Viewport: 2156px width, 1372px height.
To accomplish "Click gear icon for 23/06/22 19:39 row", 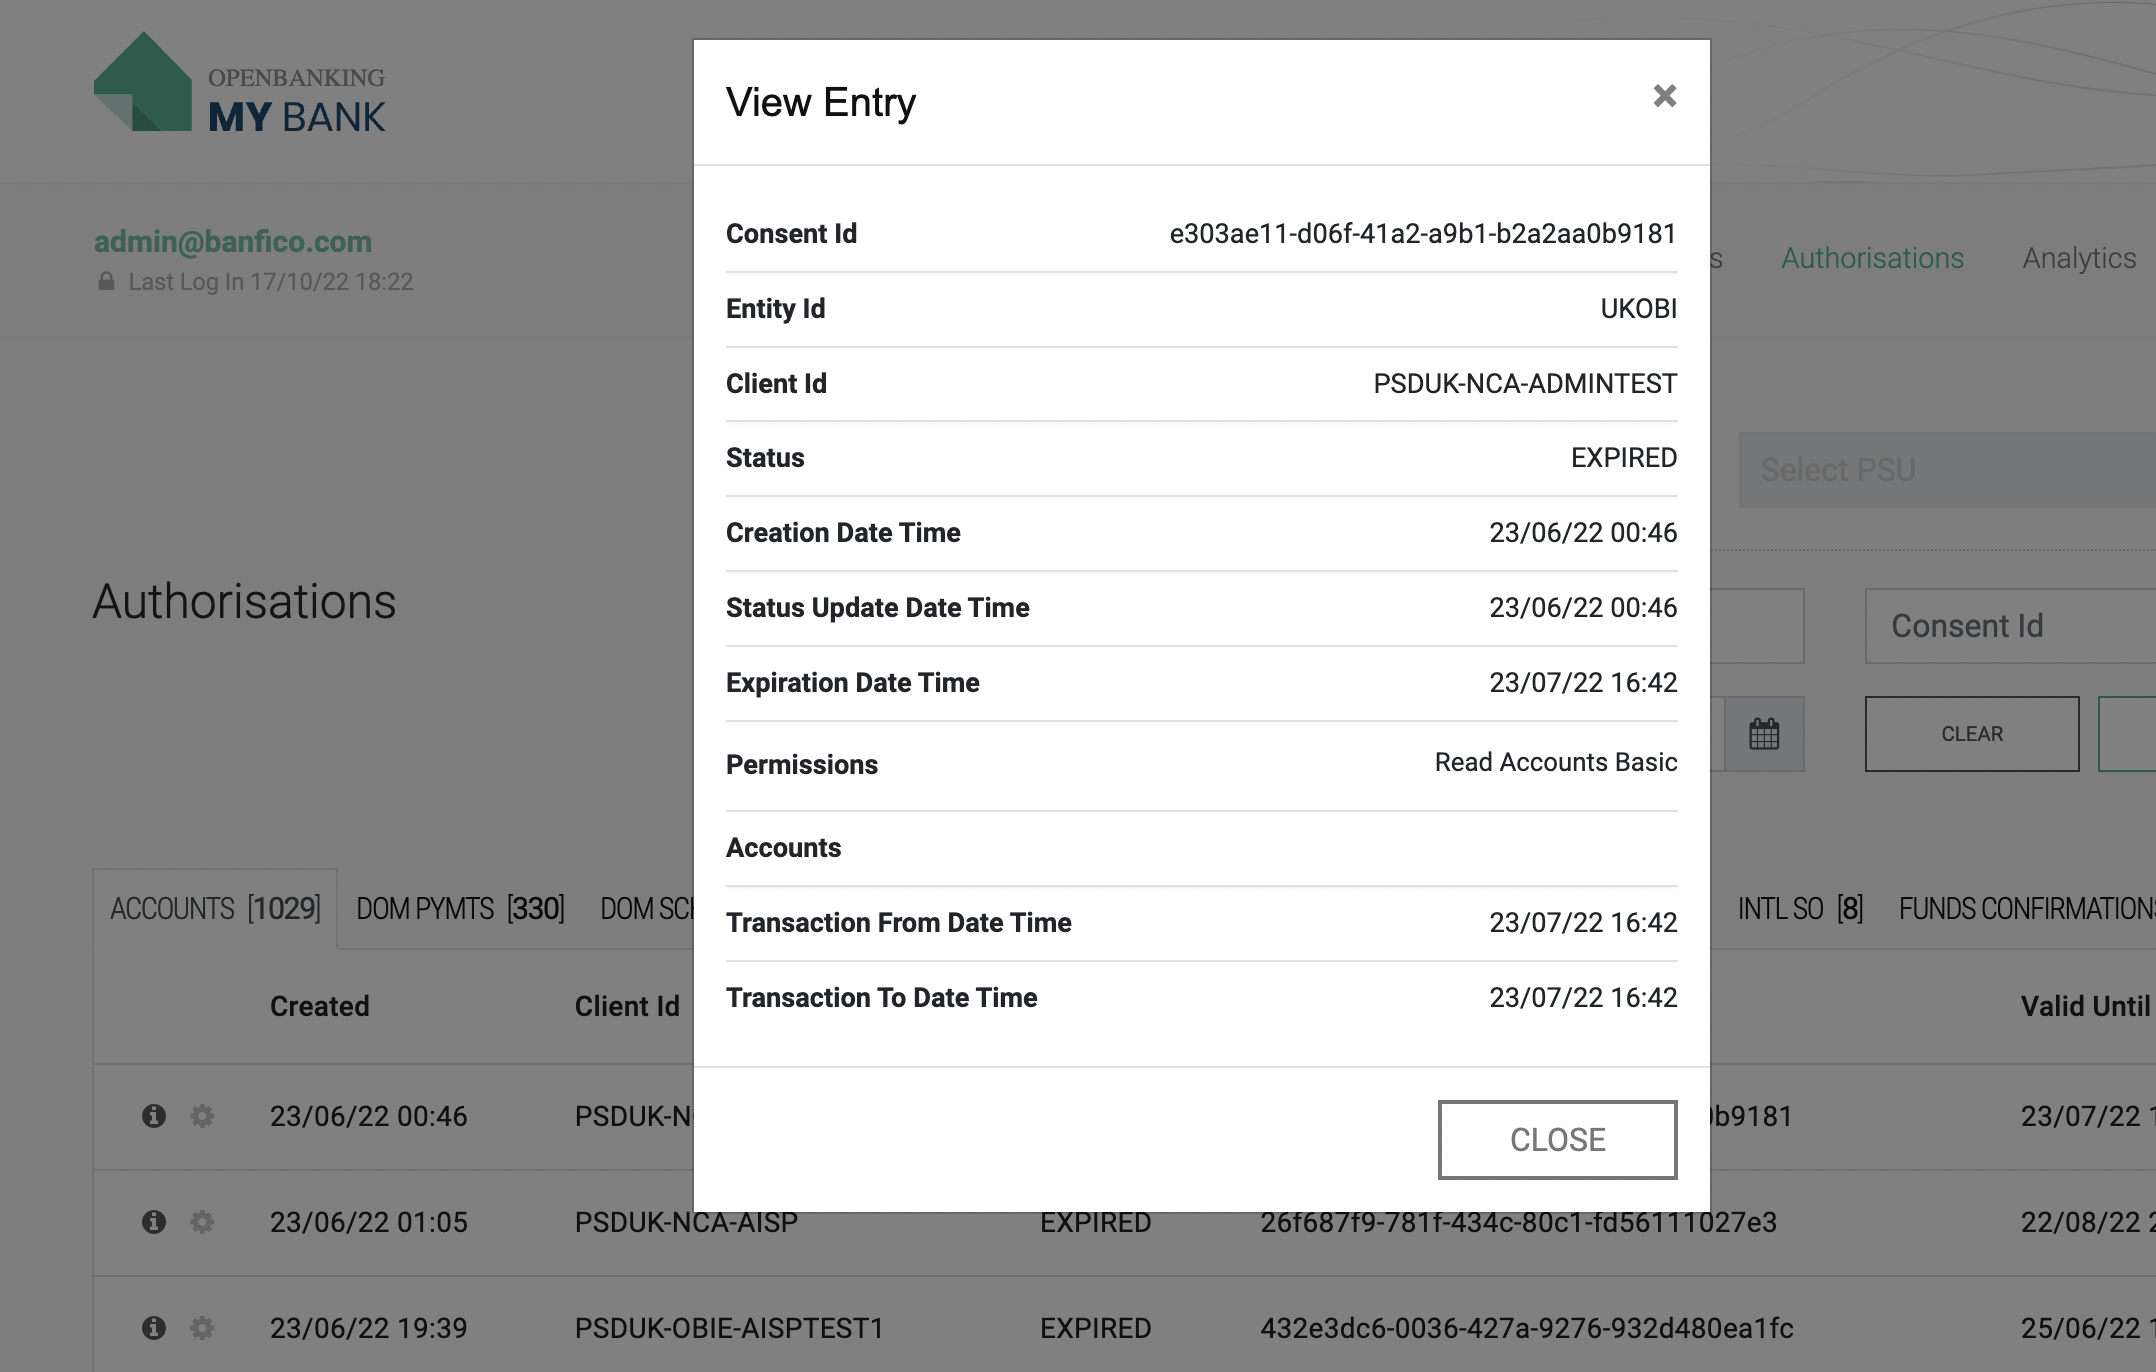I will [202, 1327].
